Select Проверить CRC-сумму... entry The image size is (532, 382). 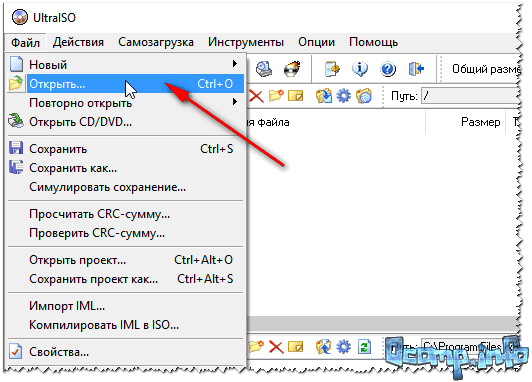pos(126,233)
